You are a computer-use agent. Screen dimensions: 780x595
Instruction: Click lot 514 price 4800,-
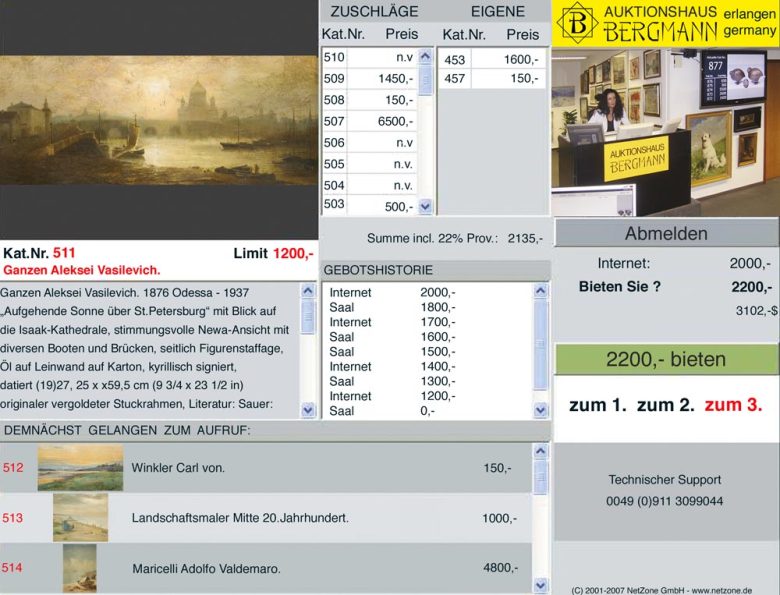(500, 568)
